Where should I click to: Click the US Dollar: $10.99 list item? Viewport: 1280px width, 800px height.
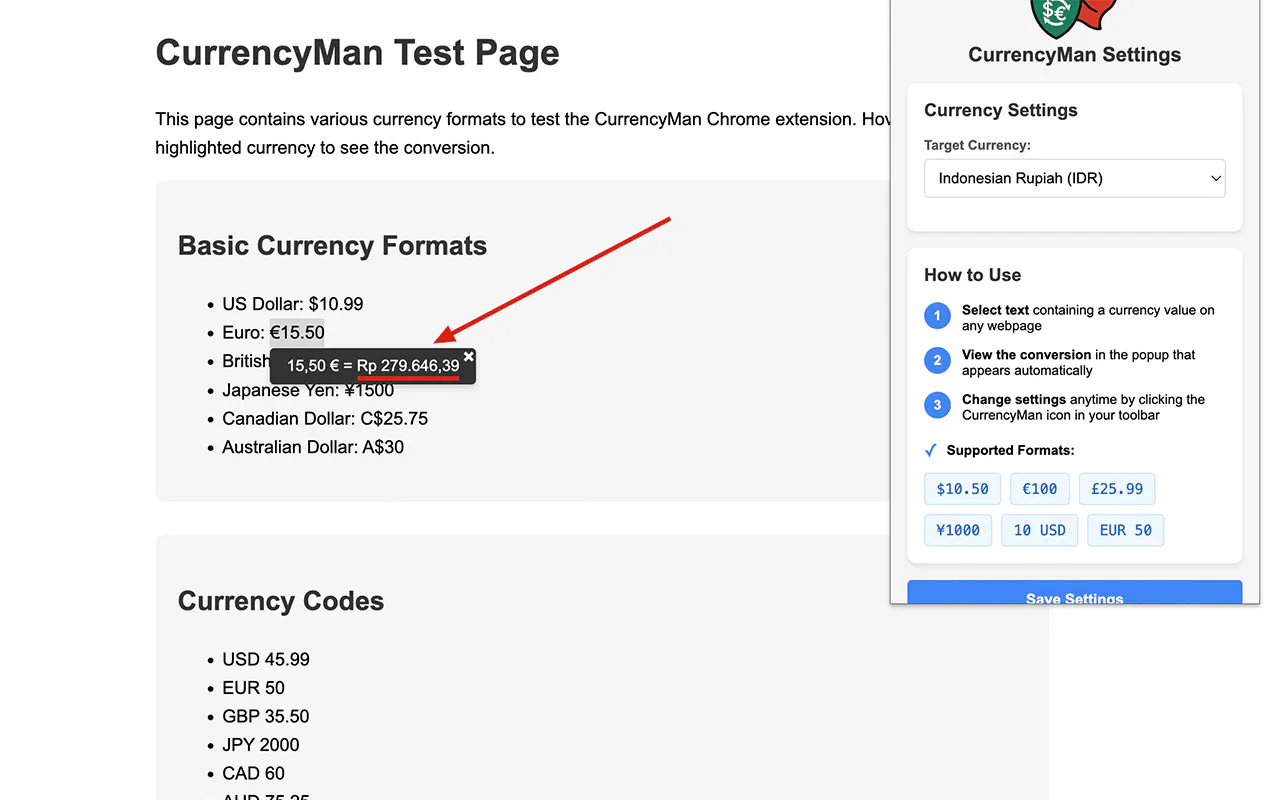(x=293, y=304)
